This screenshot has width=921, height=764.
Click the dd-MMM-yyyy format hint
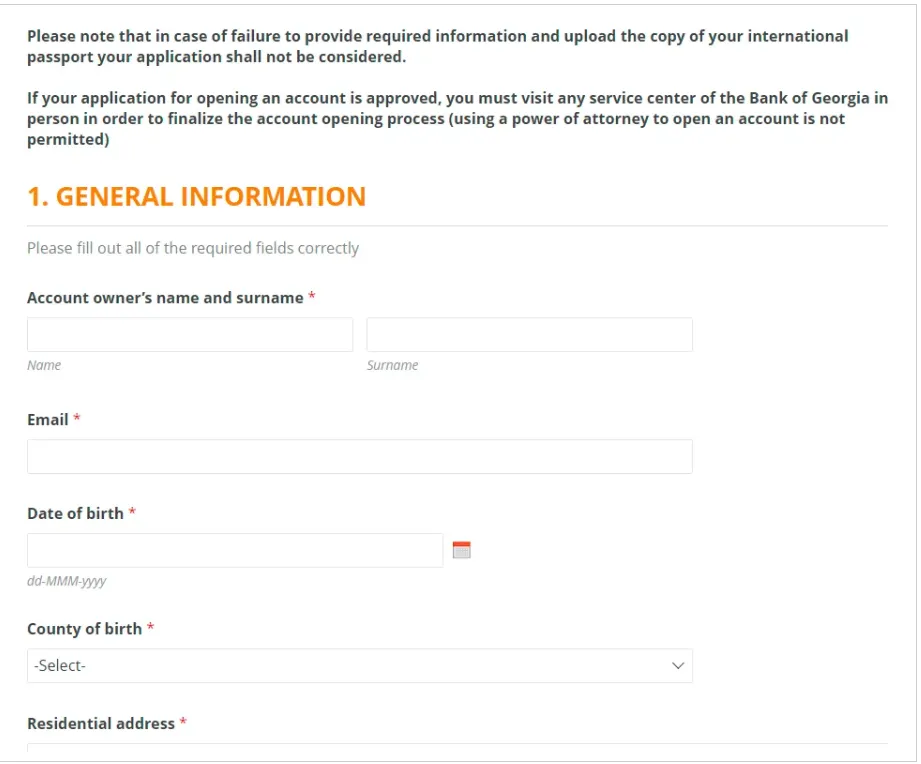pyautogui.click(x=66, y=581)
